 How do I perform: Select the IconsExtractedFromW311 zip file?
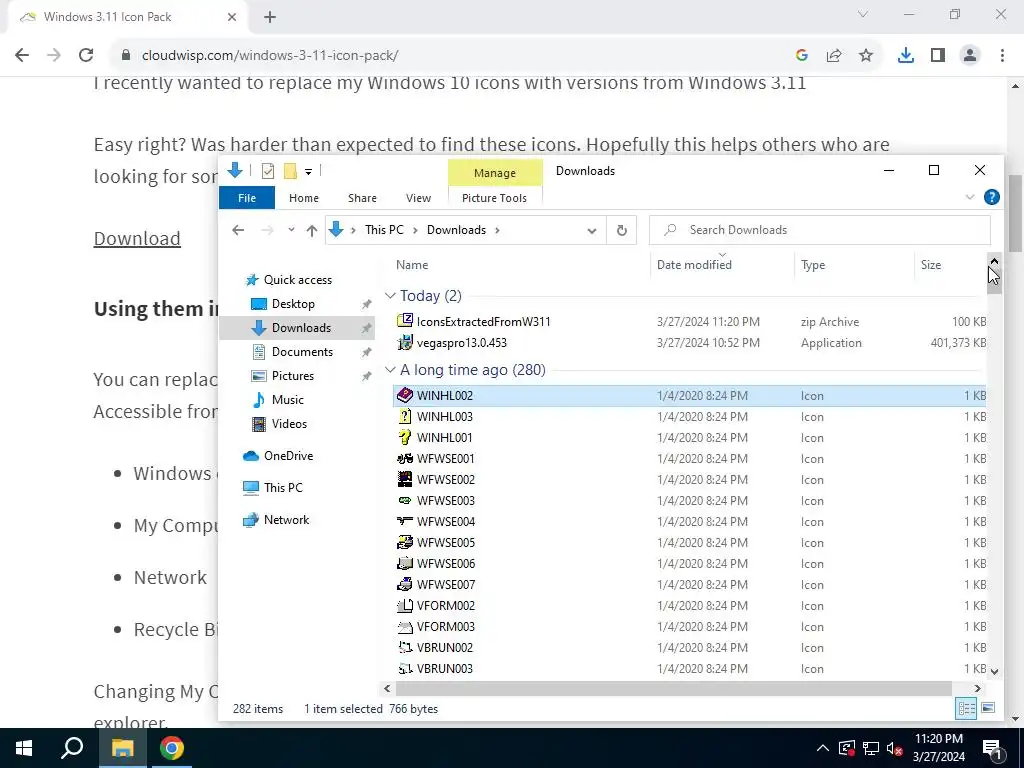(690, 322)
